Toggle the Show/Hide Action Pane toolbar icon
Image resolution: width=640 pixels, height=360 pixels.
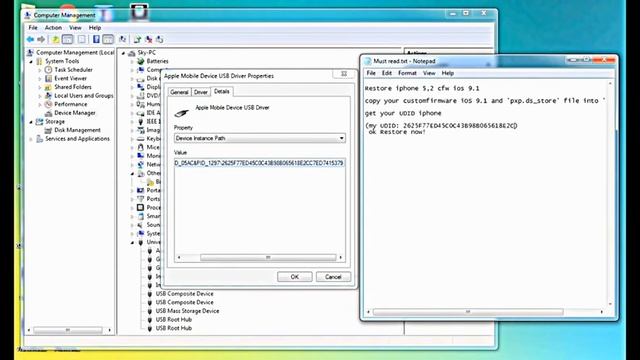(x=108, y=39)
